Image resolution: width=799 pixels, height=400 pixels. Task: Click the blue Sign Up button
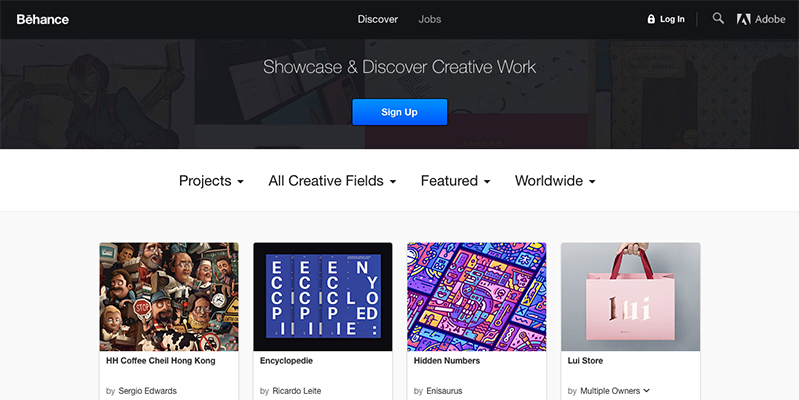pos(400,112)
